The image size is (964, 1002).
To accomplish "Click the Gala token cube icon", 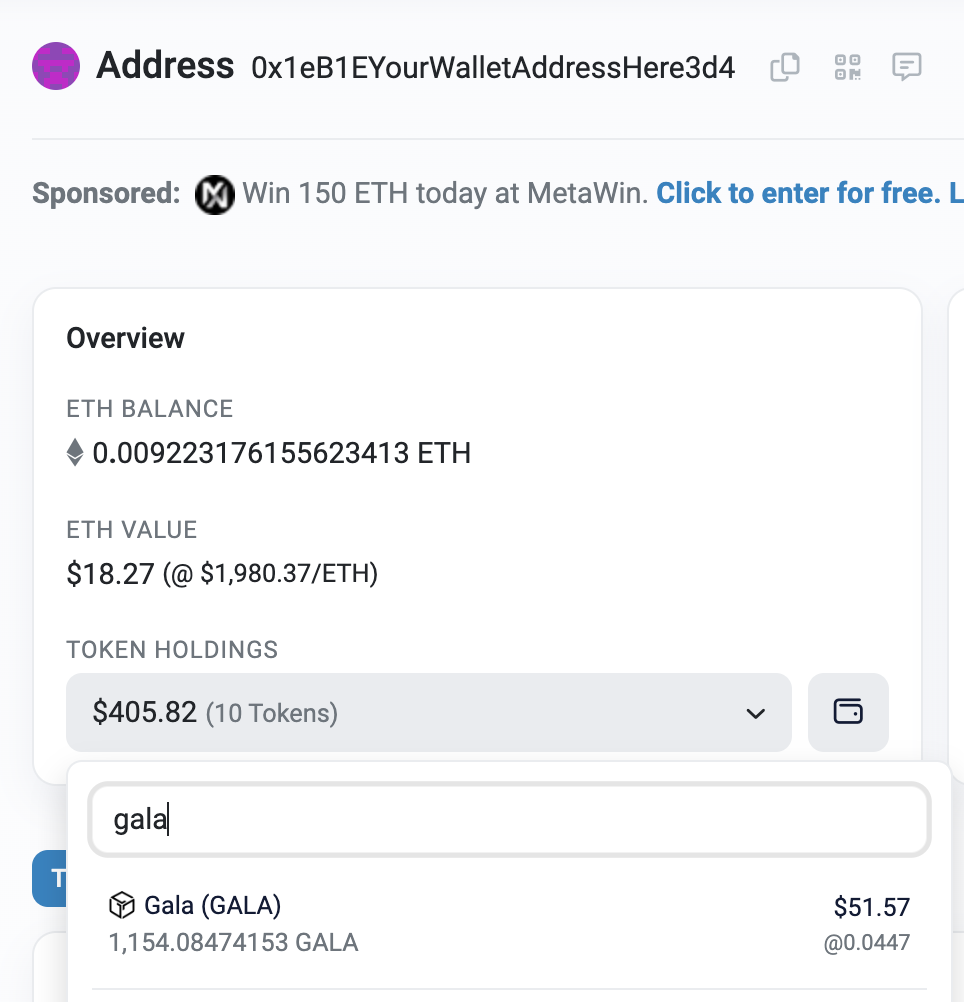I will (x=122, y=906).
